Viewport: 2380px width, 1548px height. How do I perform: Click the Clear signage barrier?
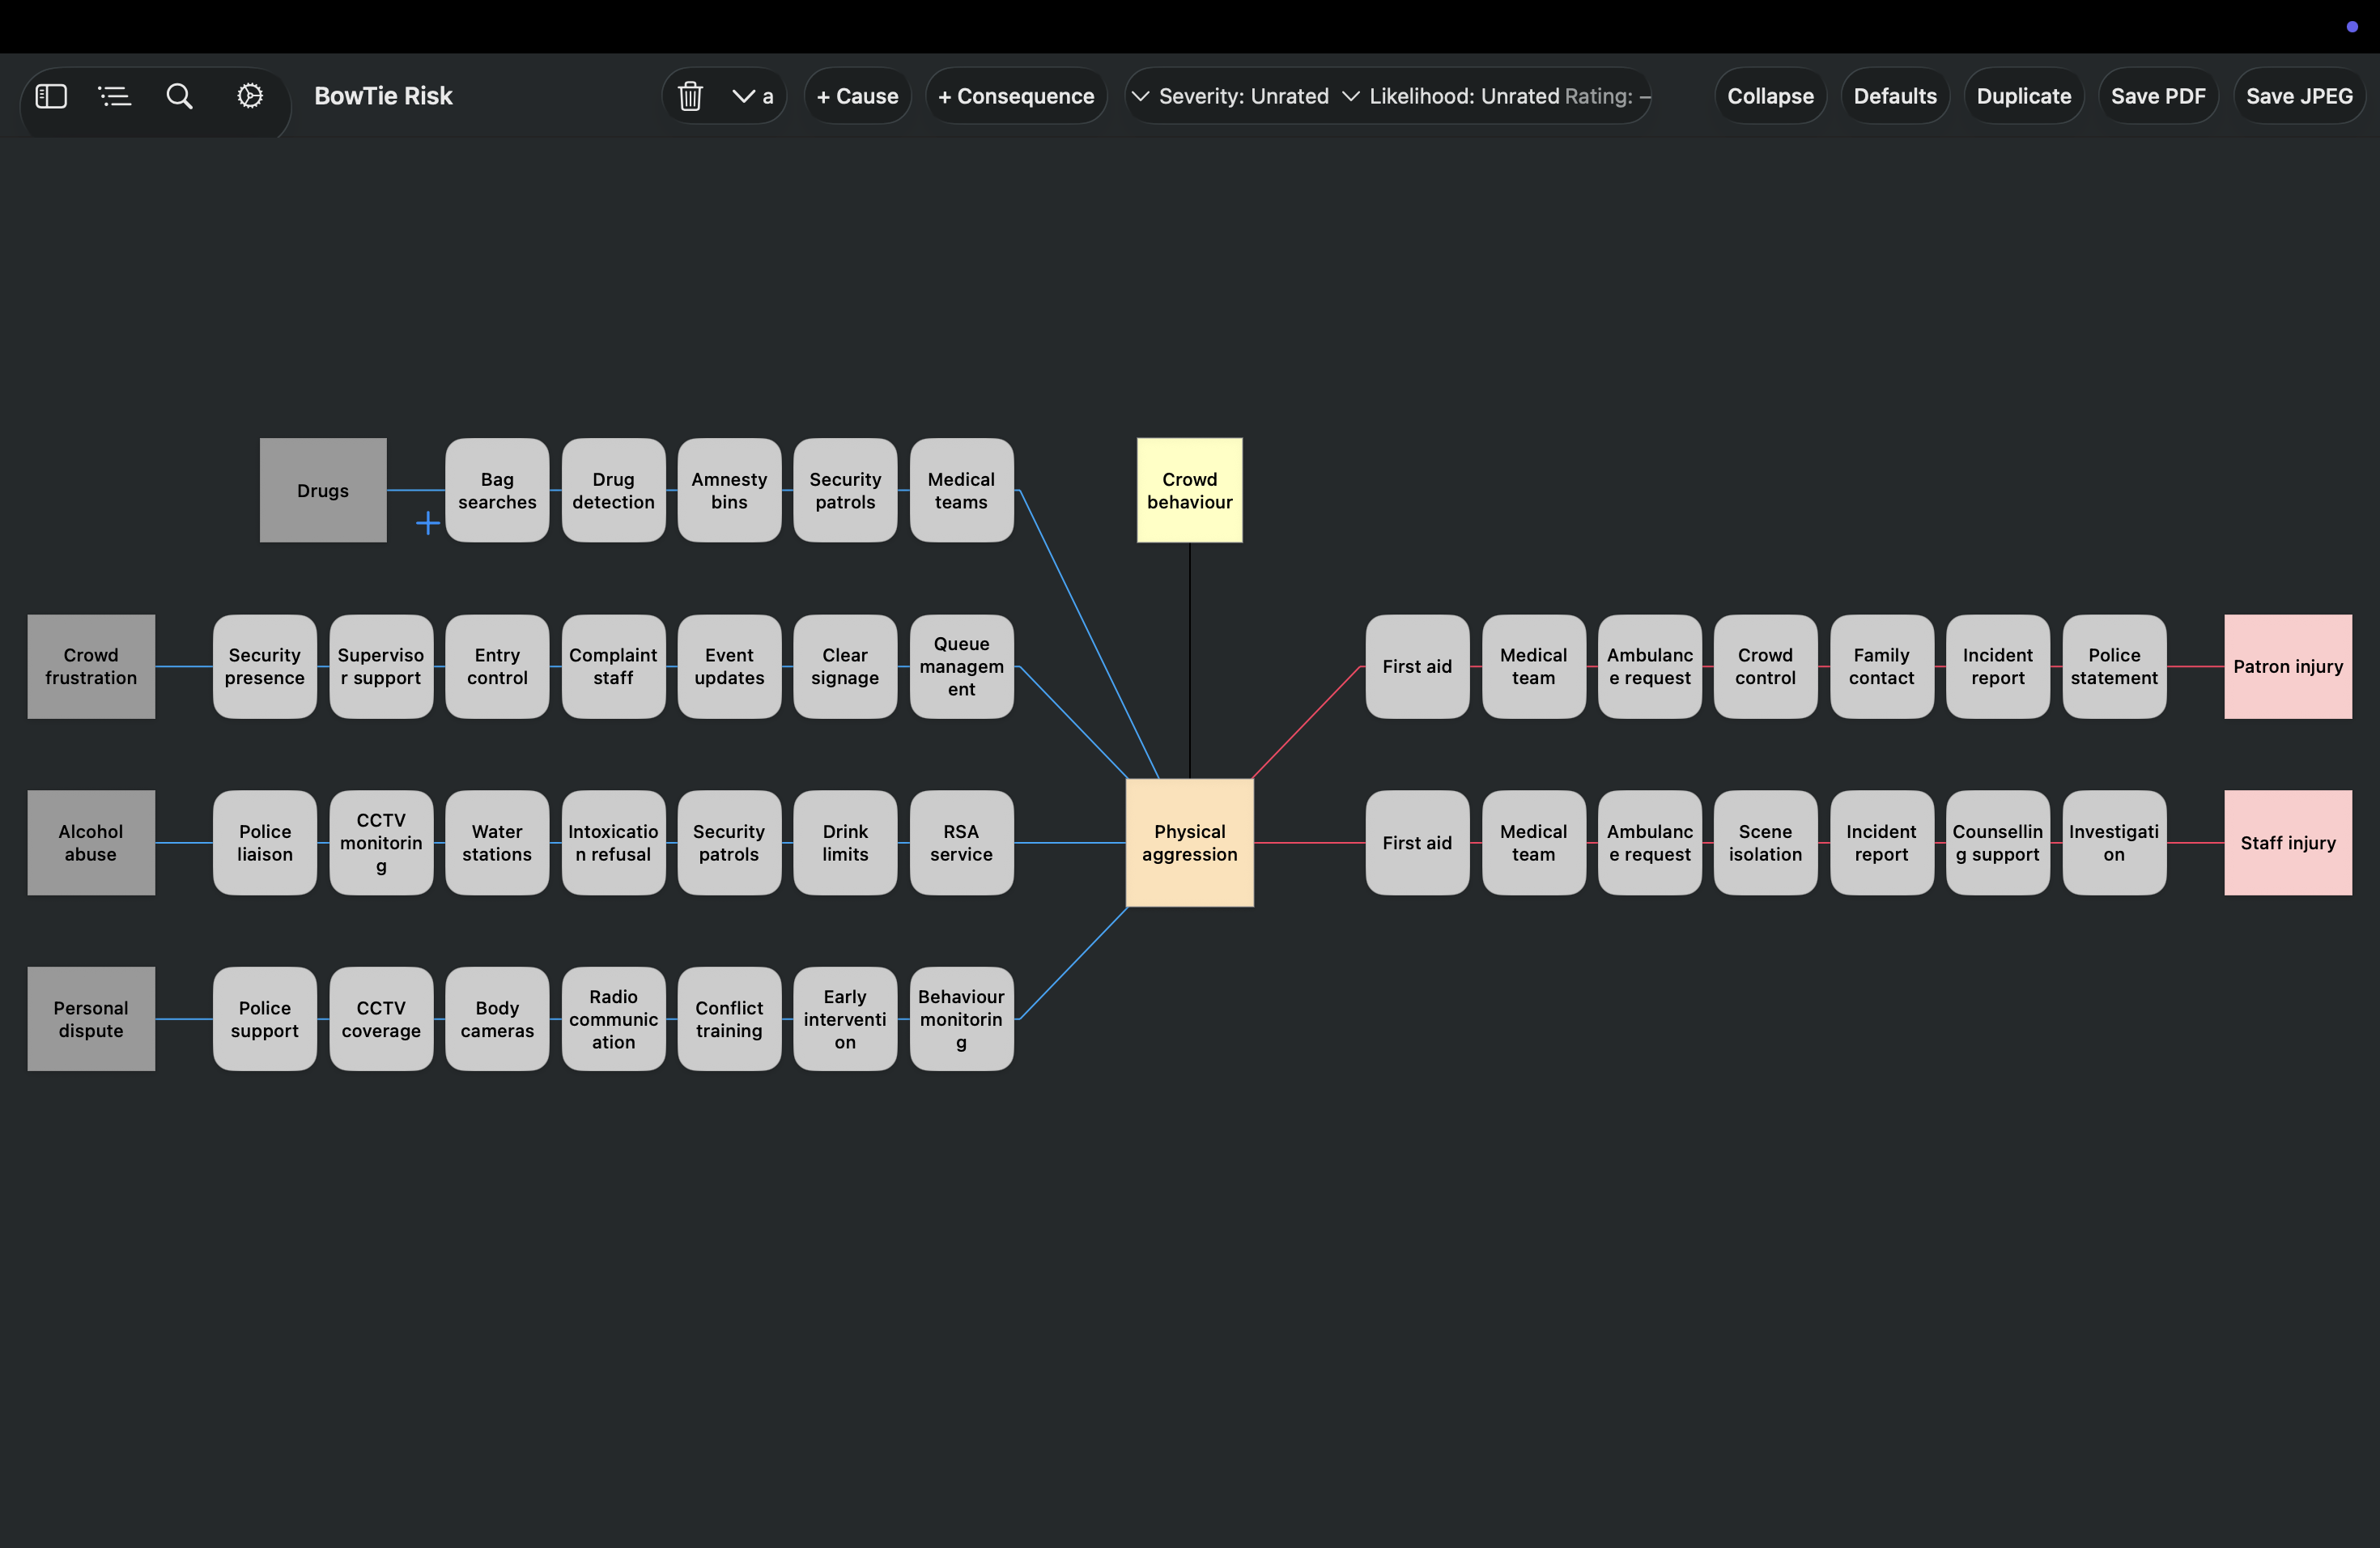point(845,666)
